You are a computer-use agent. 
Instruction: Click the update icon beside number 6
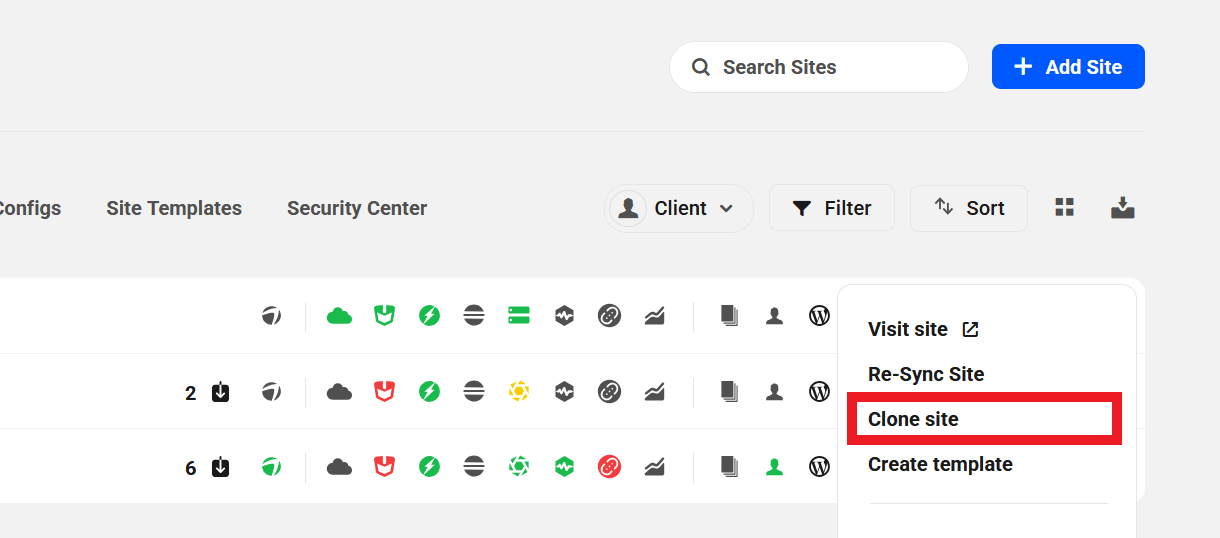[221, 467]
